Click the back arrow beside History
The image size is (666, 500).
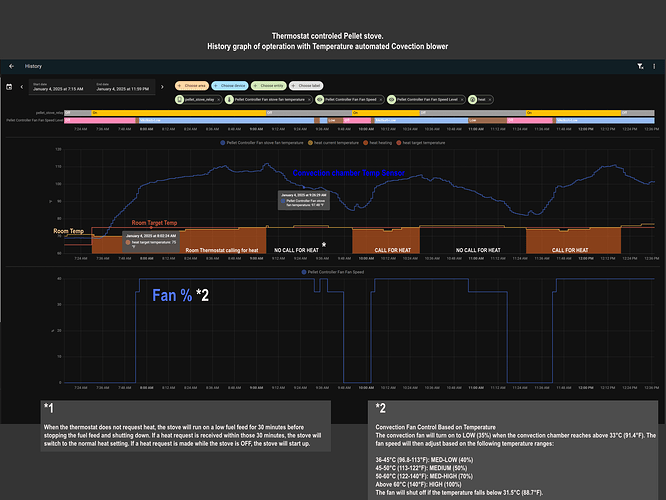[11, 66]
